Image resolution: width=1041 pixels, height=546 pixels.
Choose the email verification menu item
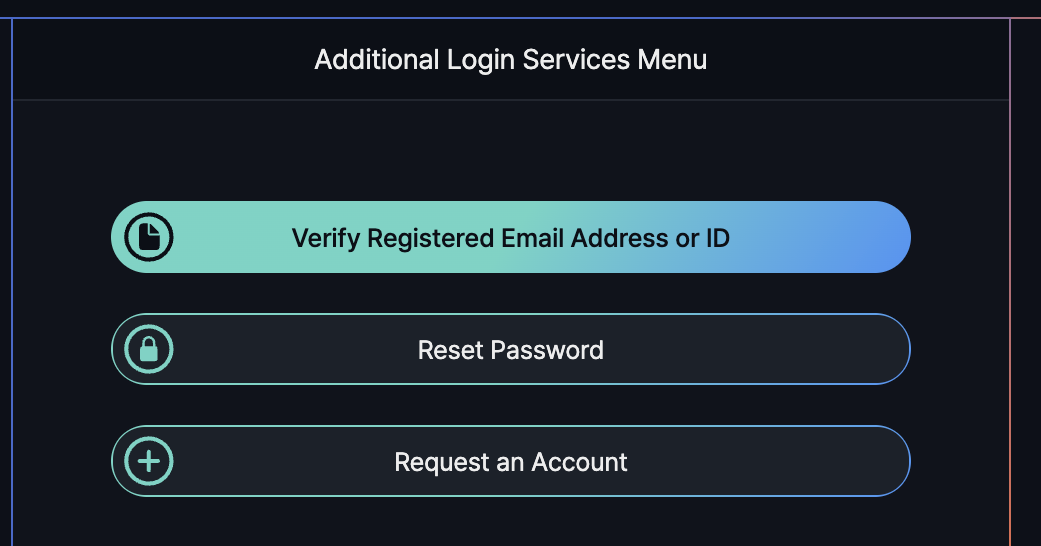click(510, 238)
